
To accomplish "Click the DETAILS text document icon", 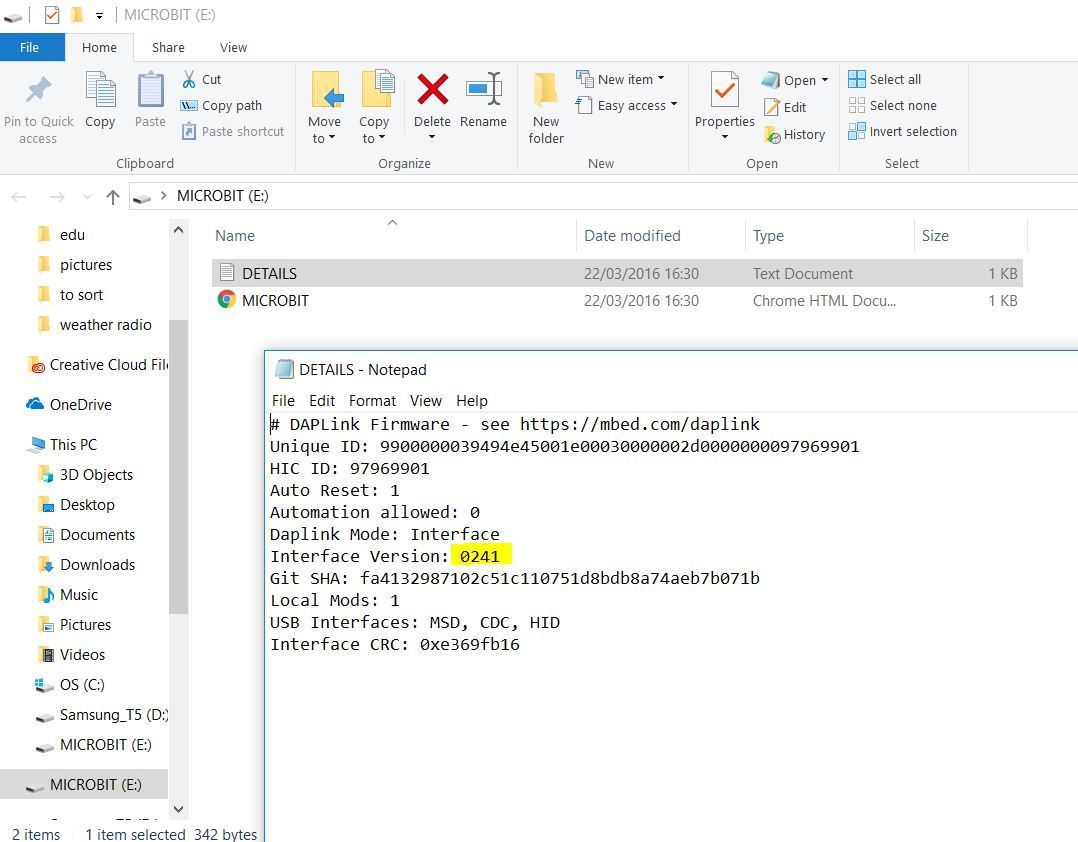I will pos(227,273).
